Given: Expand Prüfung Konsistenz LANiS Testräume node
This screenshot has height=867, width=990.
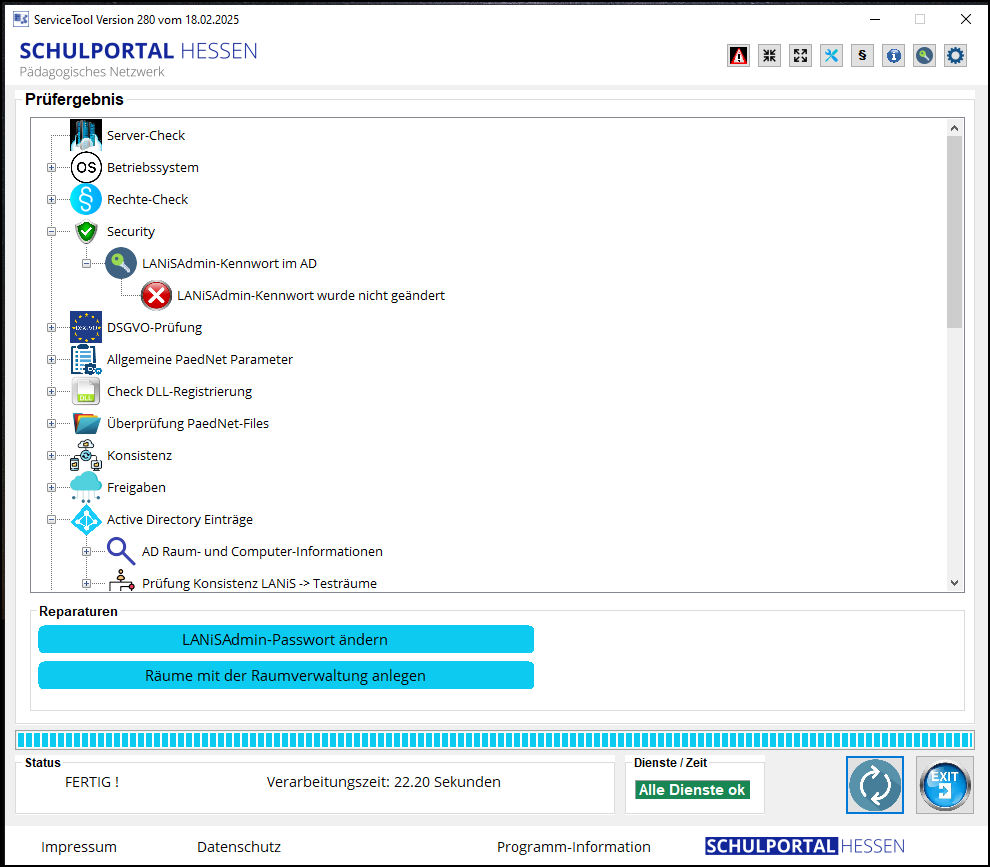Looking at the screenshot, I should [x=86, y=583].
